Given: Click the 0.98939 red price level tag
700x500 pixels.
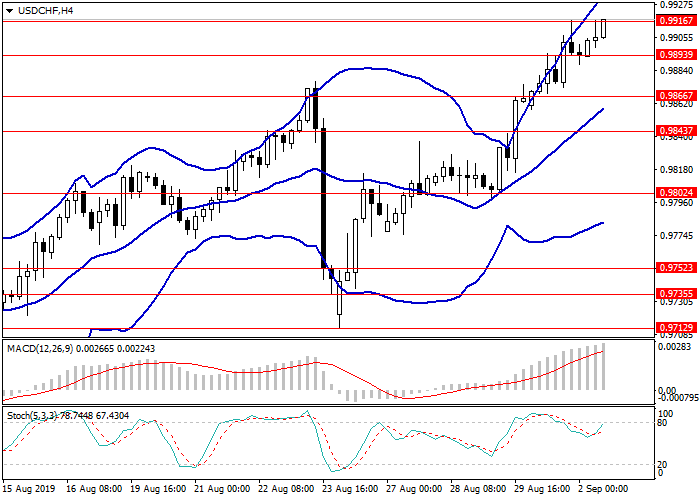Looking at the screenshot, I should tap(670, 55).
